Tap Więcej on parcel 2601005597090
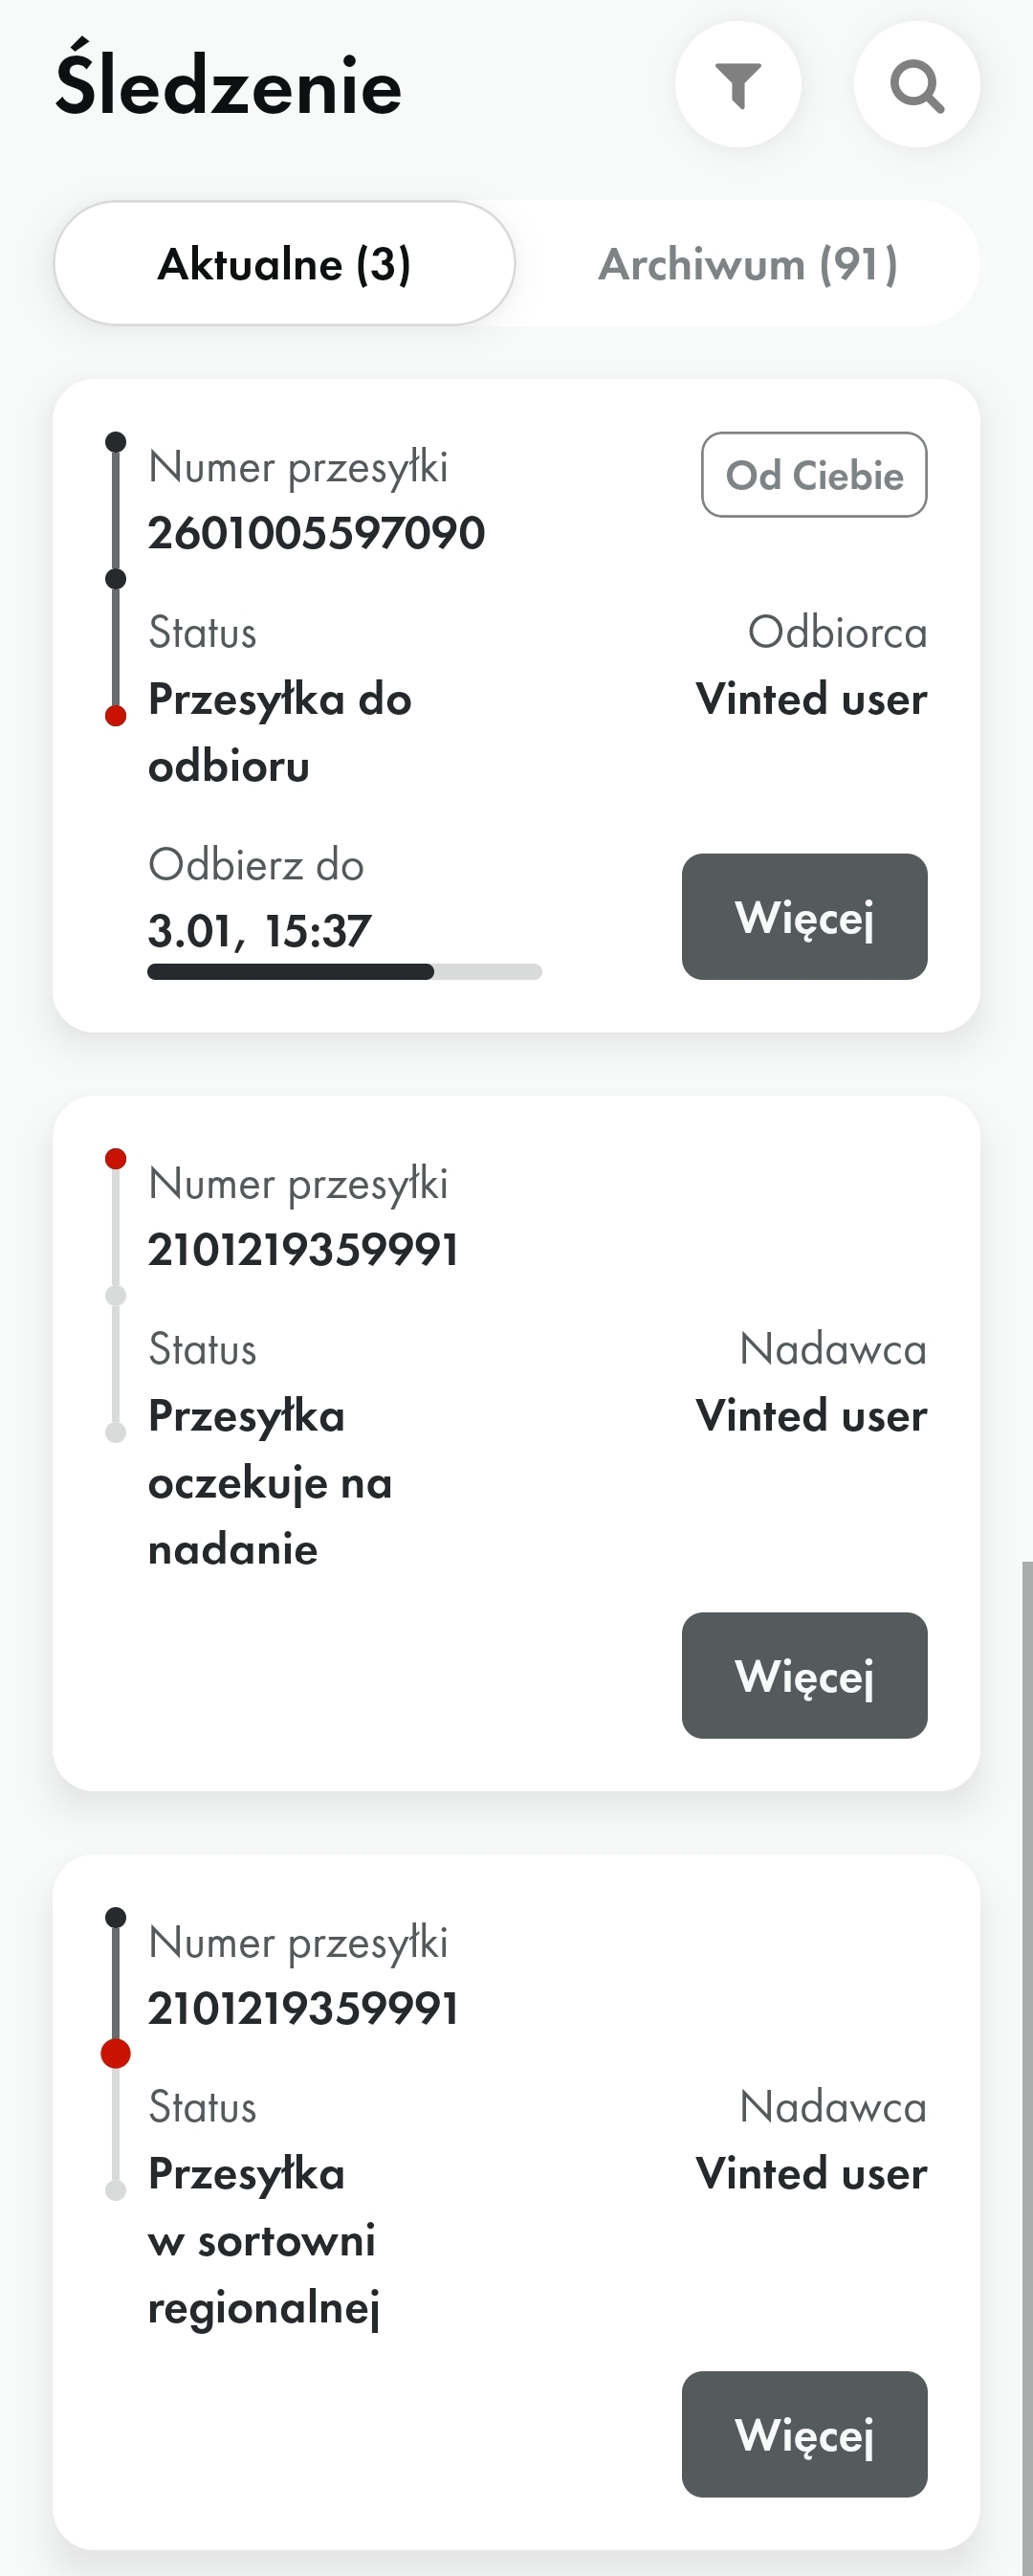Image resolution: width=1033 pixels, height=2576 pixels. (x=805, y=917)
